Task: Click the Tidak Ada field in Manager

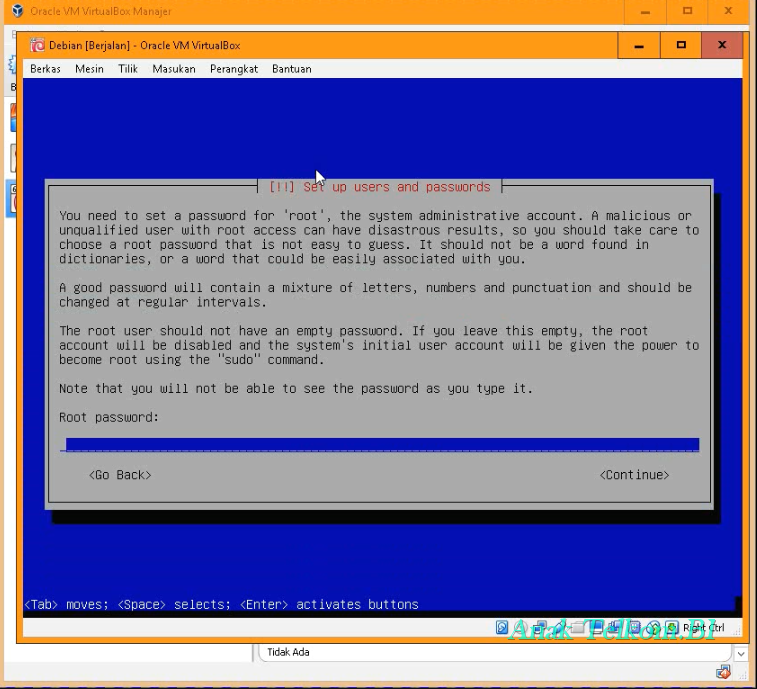Action: tap(494, 652)
